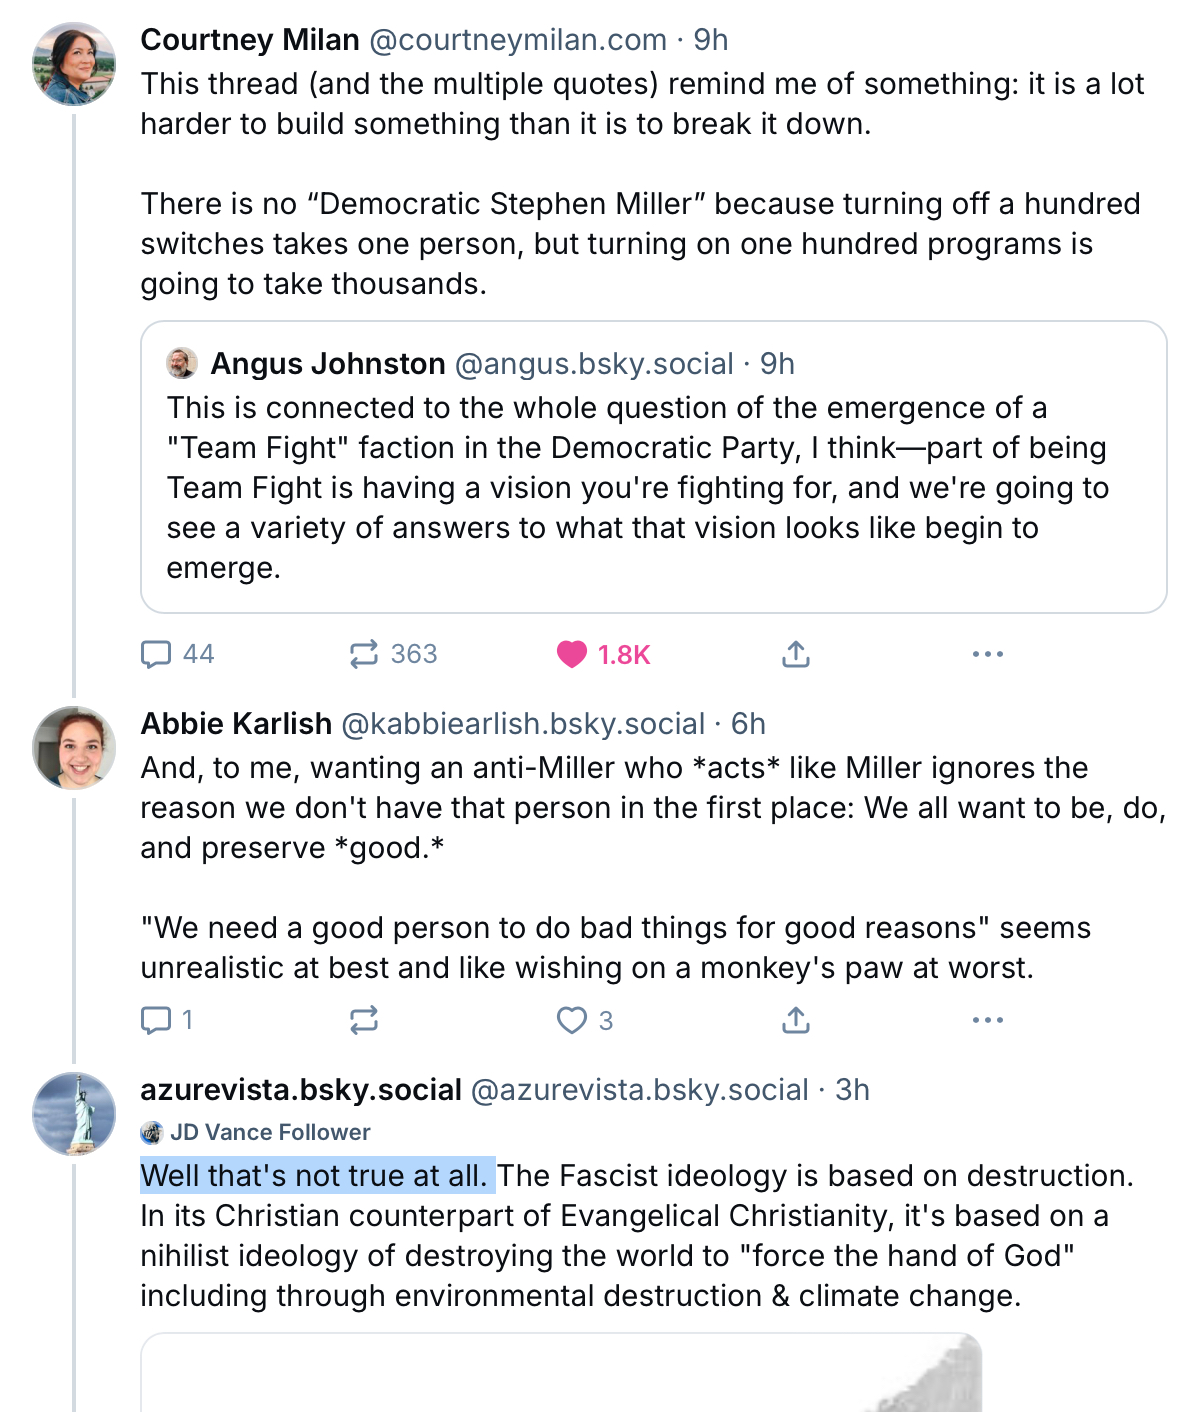Screen dimensions: 1200x1412
Task: Open Courtney Milan's profile avatar
Action: coord(74,64)
